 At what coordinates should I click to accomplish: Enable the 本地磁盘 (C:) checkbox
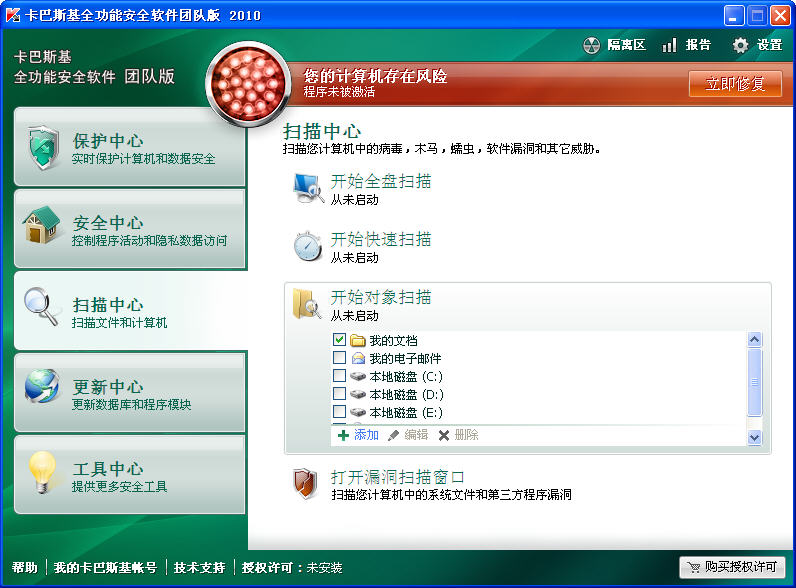pyautogui.click(x=339, y=376)
